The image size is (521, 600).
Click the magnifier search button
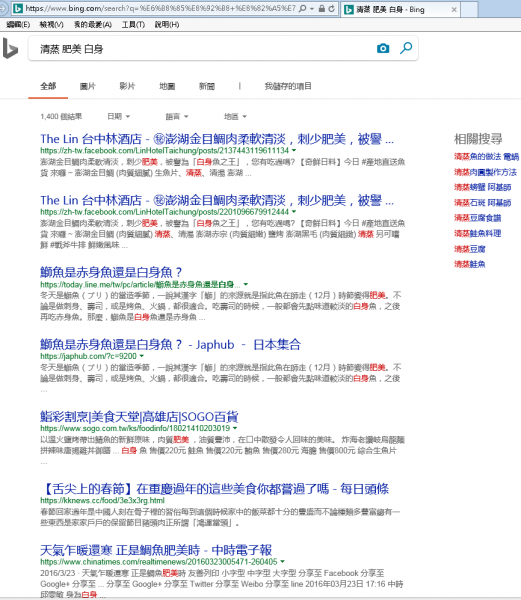click(x=405, y=48)
